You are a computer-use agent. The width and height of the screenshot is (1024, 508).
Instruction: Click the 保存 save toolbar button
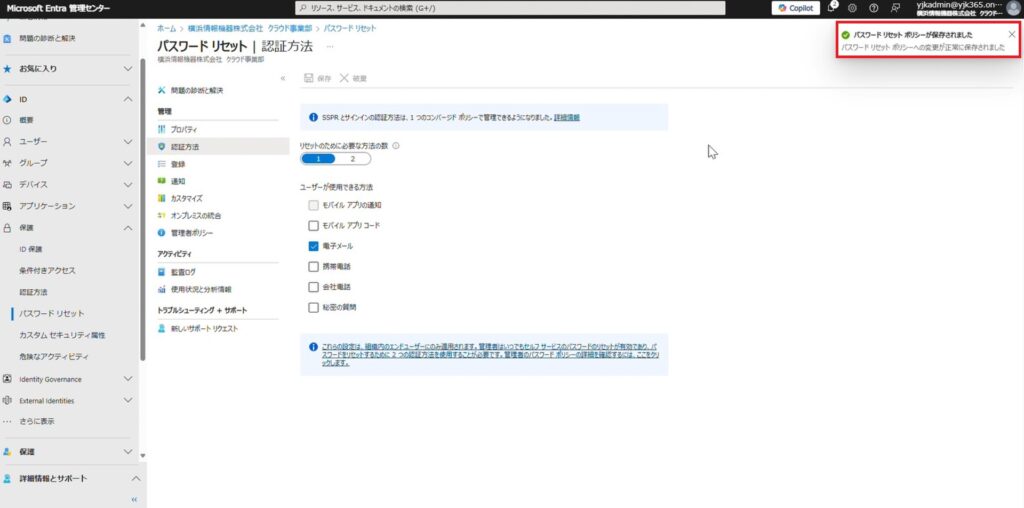(317, 78)
